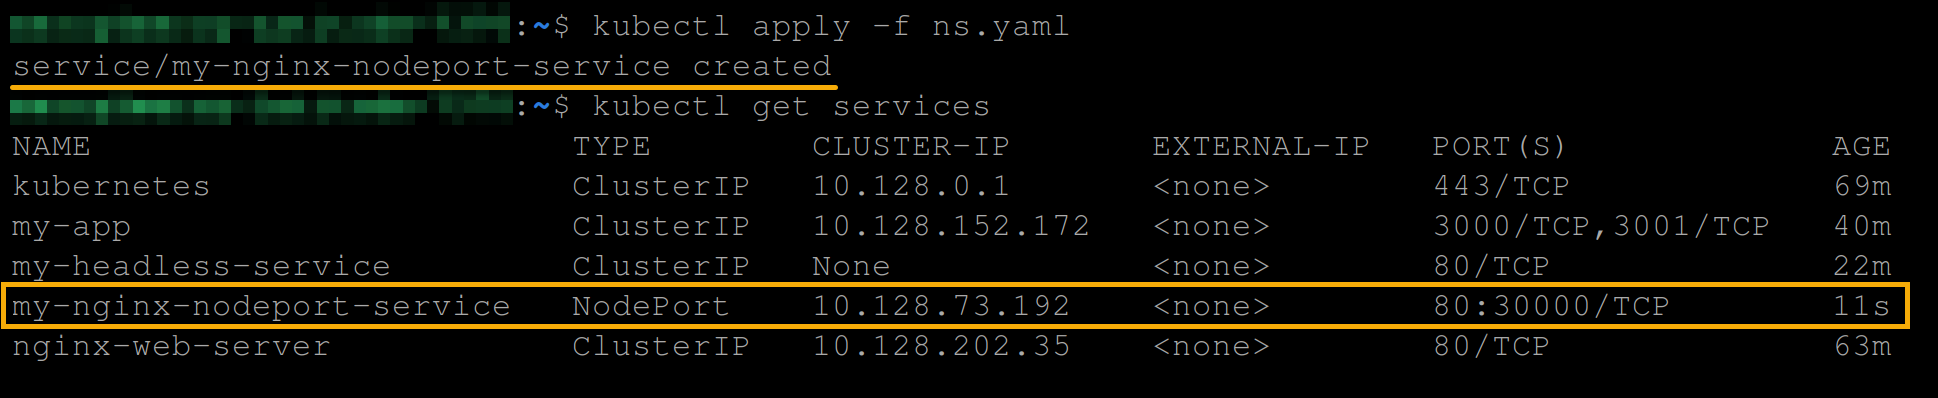Screen dimensions: 1938x398
Task: Select the kubernetes service name
Action: pos(111,186)
